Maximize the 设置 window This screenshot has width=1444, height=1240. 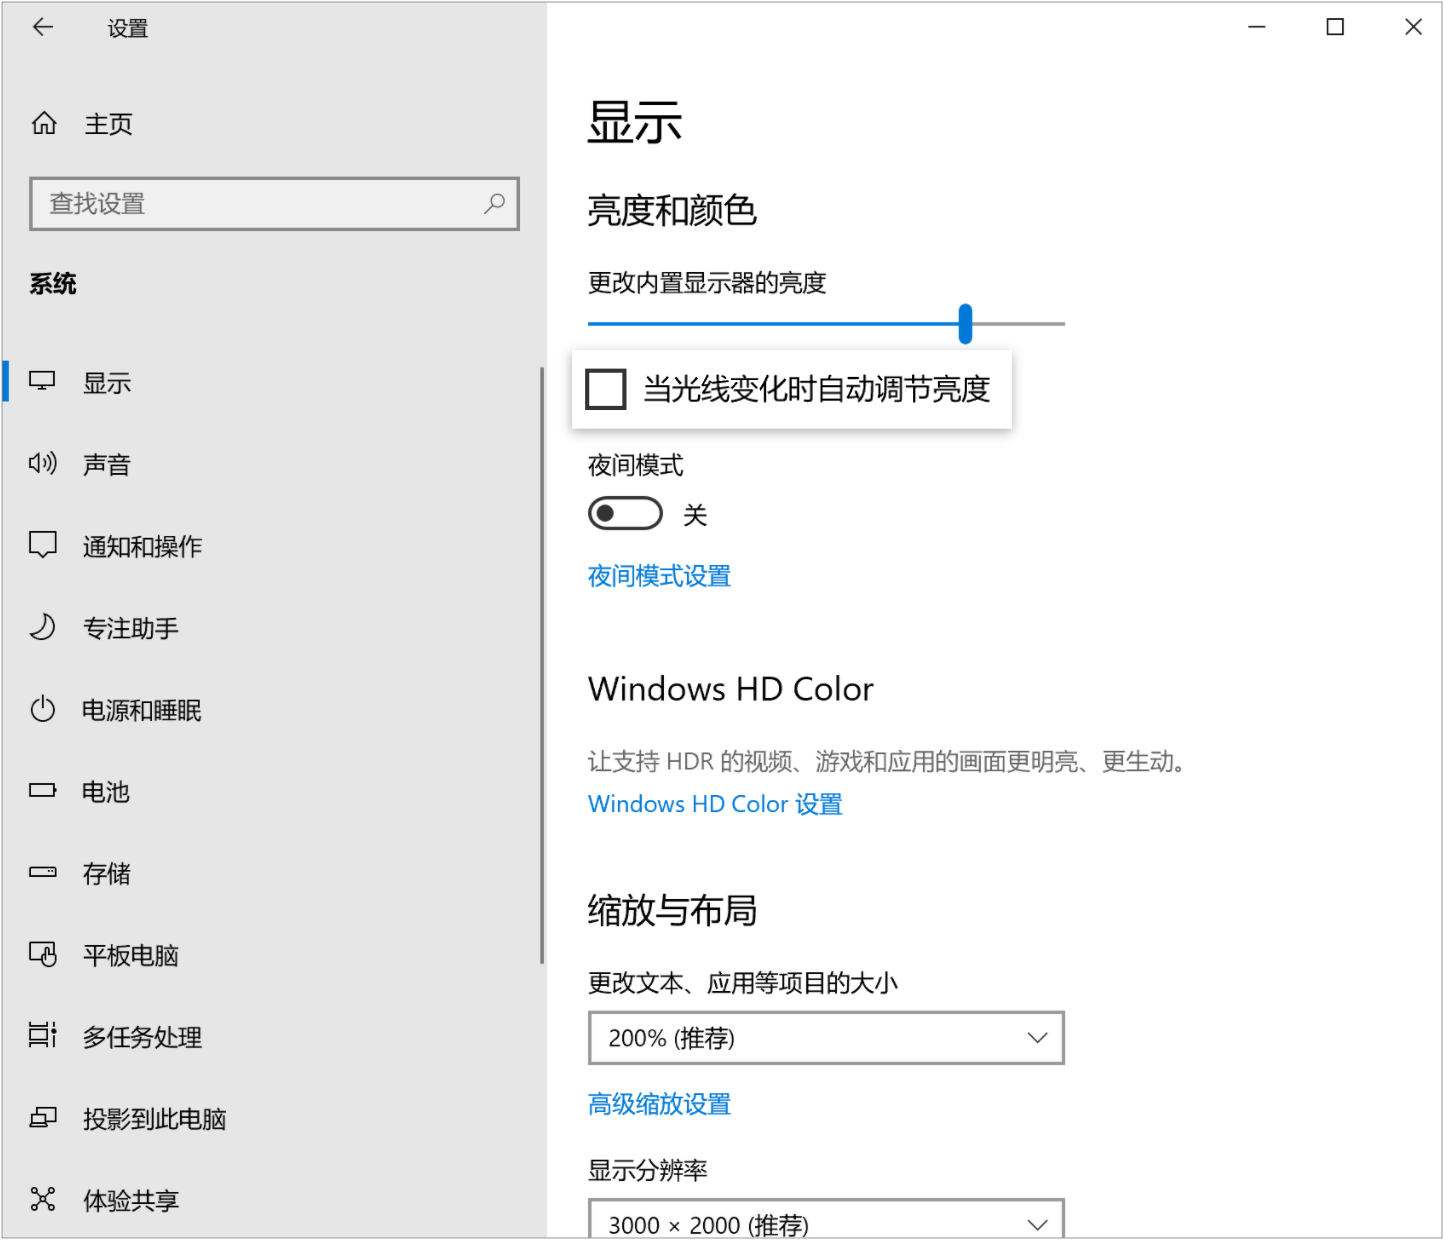1335,27
